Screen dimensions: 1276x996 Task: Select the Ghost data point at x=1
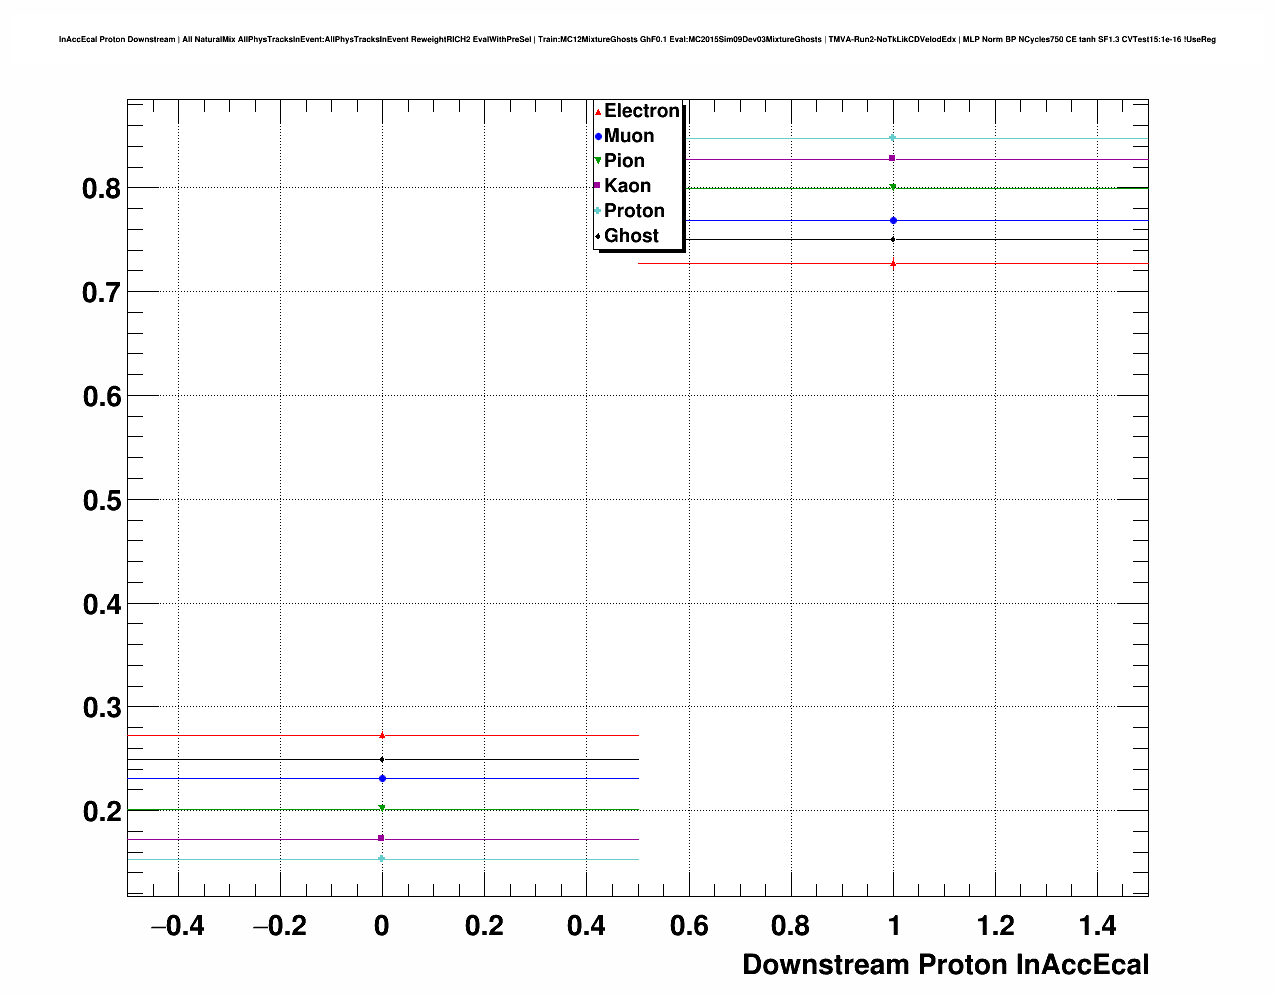(893, 239)
